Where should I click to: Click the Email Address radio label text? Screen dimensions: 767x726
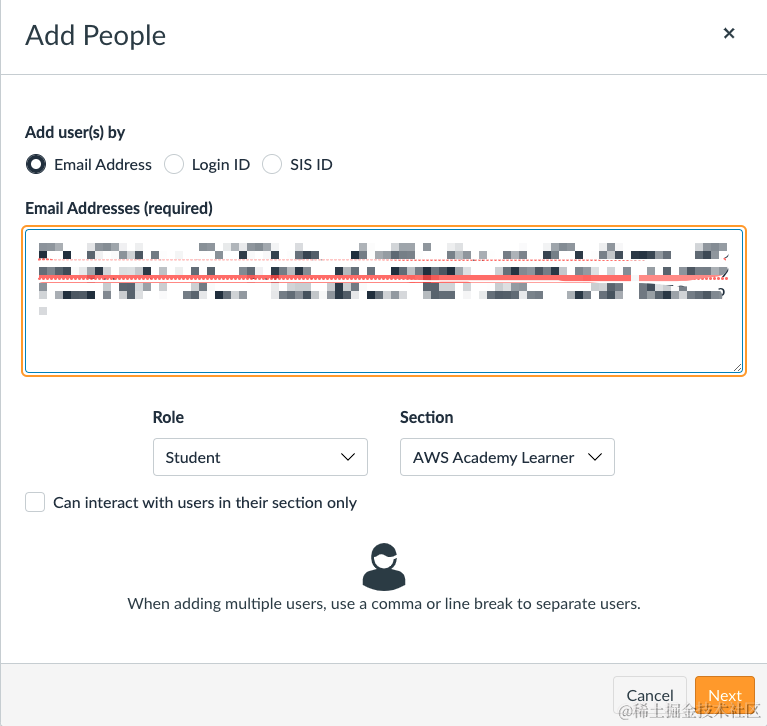point(103,165)
